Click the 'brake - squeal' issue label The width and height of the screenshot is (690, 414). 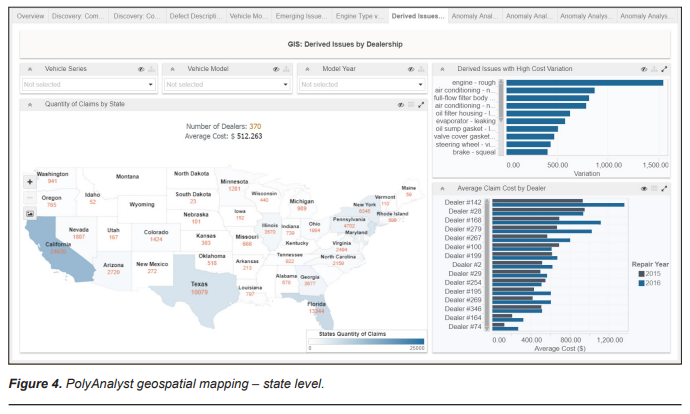coord(474,152)
